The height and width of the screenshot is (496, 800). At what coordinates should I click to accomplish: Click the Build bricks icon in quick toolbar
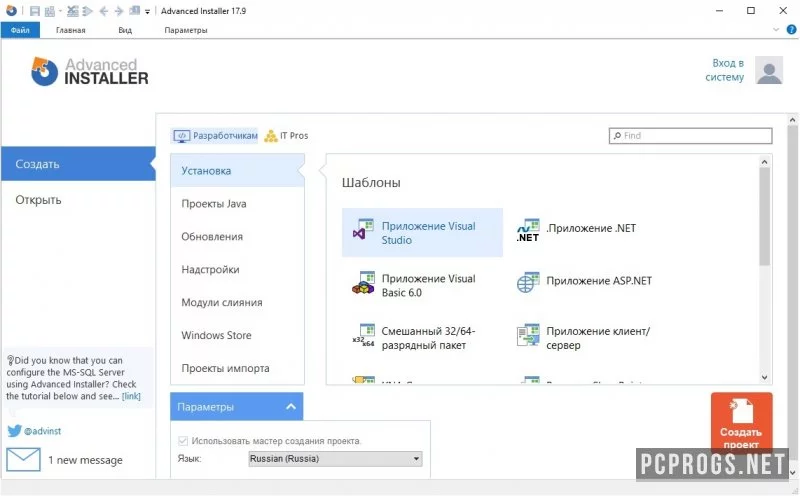[x=49, y=11]
